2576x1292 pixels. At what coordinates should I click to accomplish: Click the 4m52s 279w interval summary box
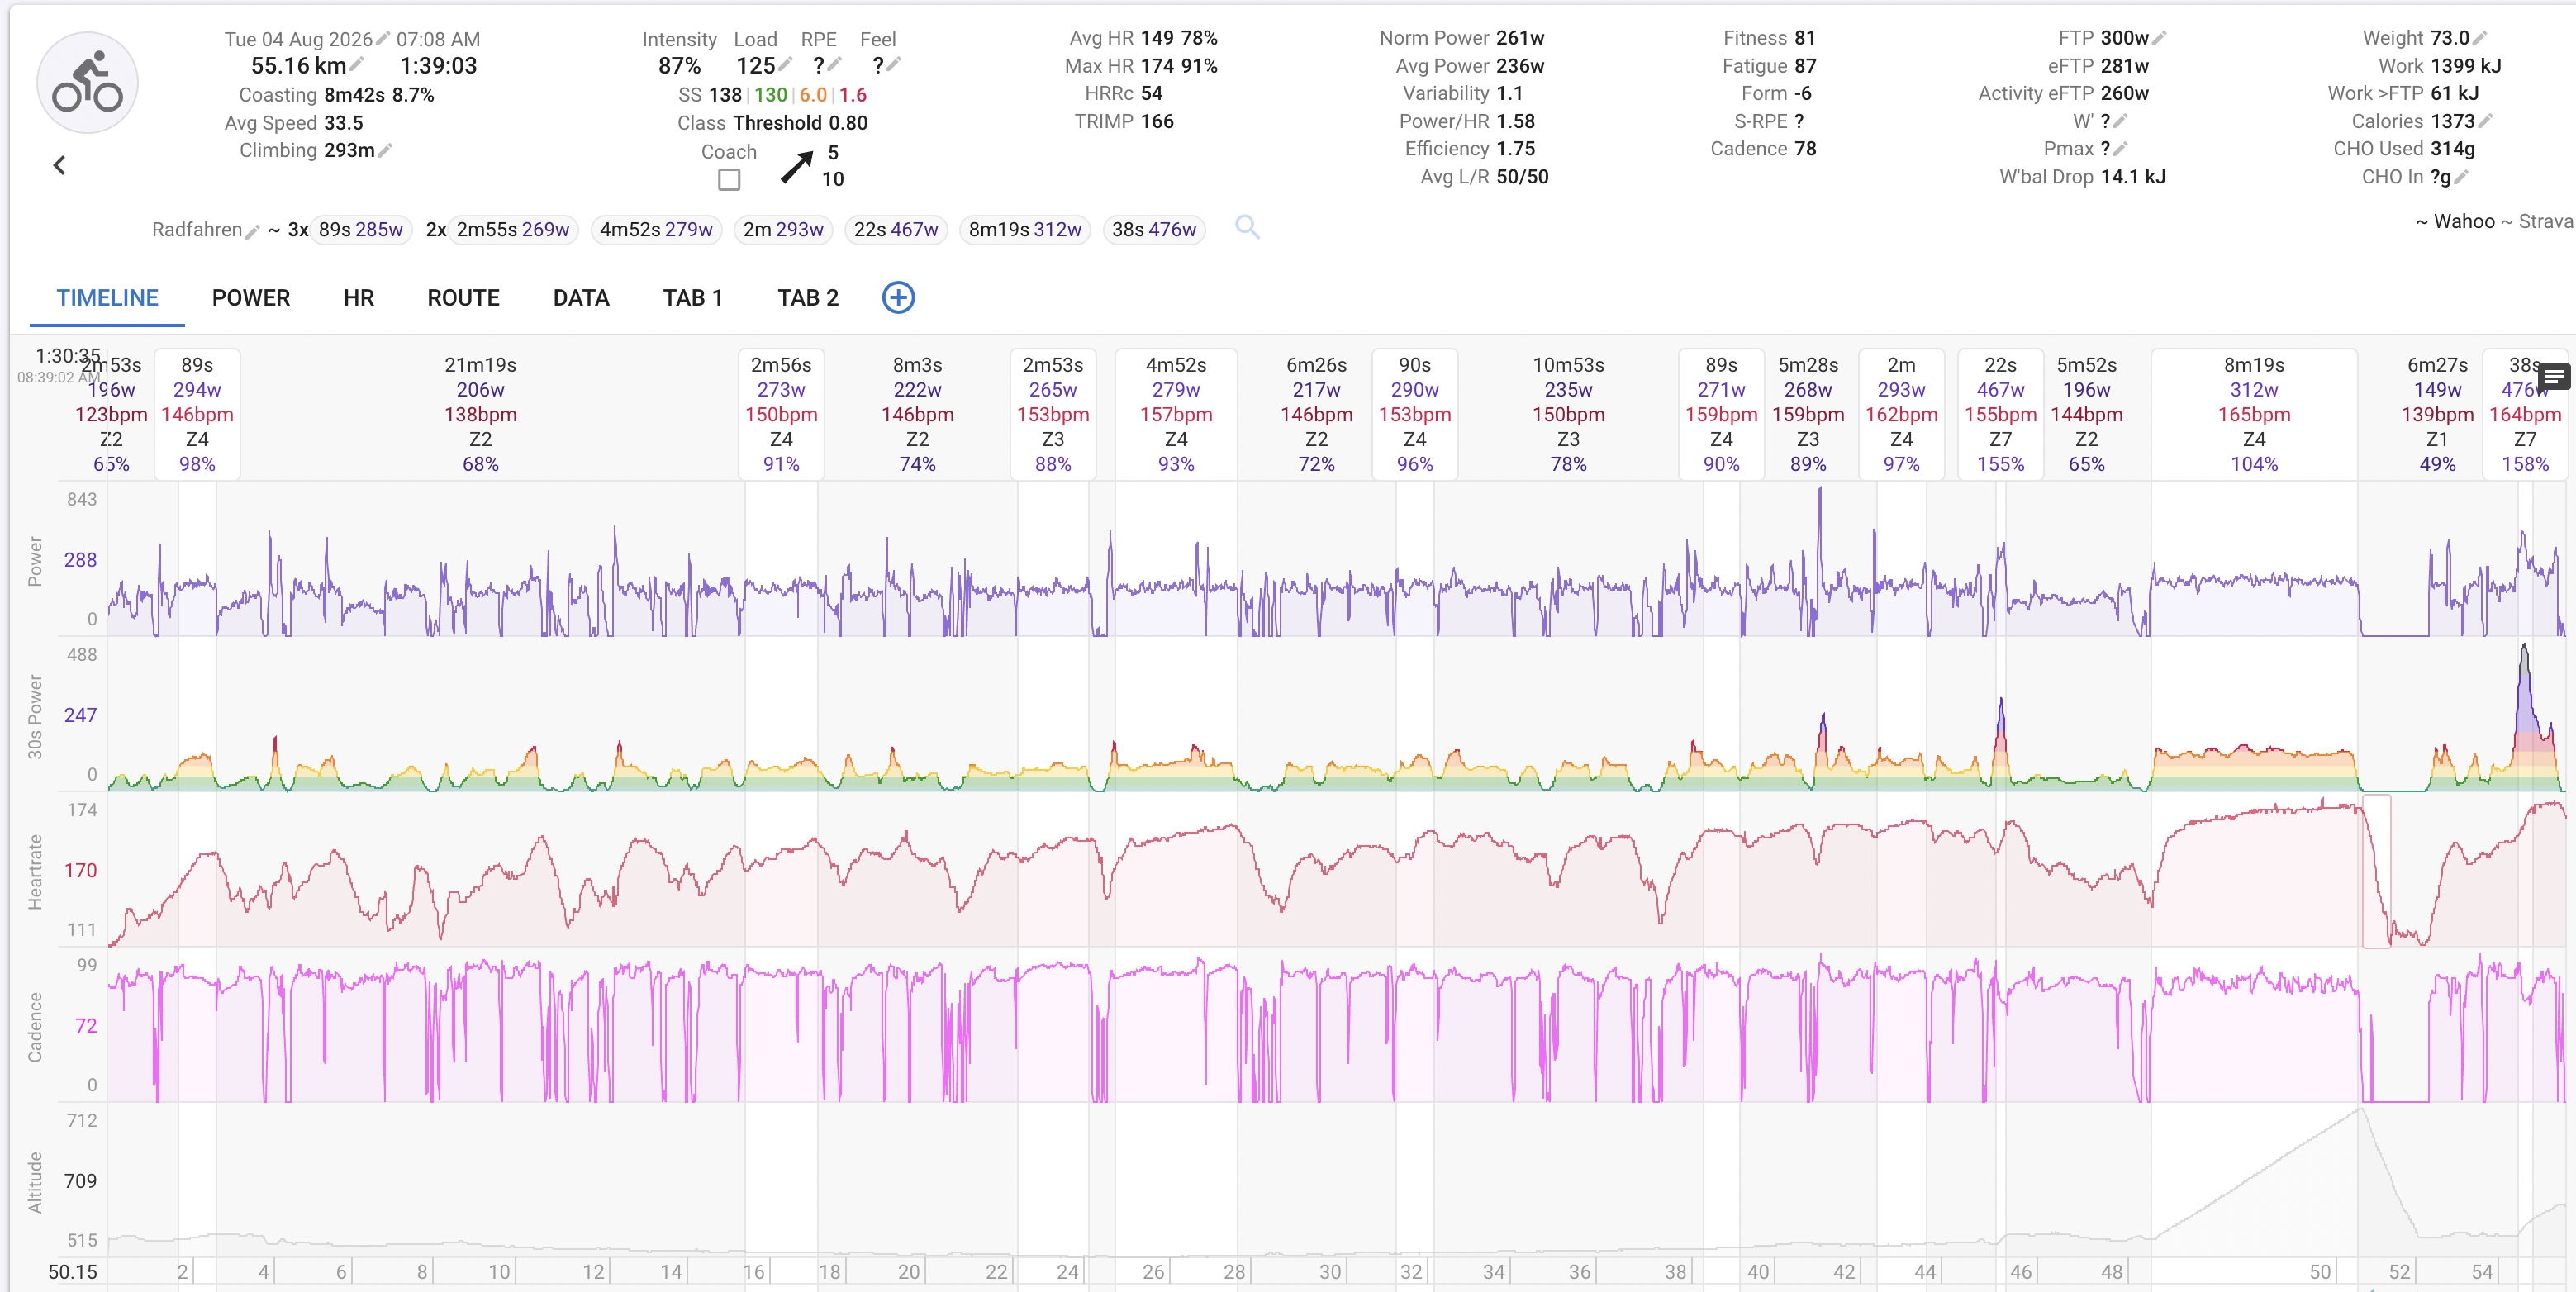[x=1176, y=414]
